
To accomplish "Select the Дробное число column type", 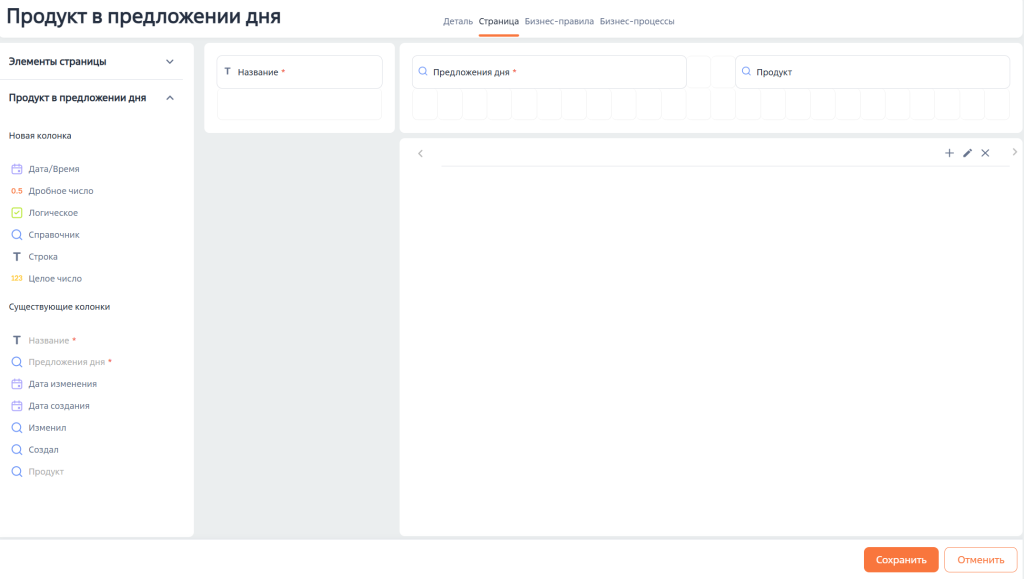I will click(60, 191).
